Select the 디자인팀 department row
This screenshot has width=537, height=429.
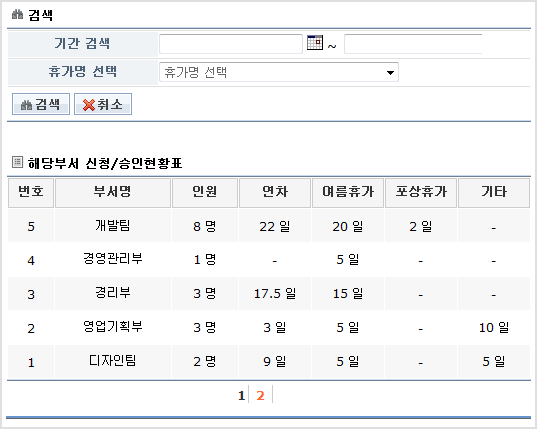[x=268, y=362]
